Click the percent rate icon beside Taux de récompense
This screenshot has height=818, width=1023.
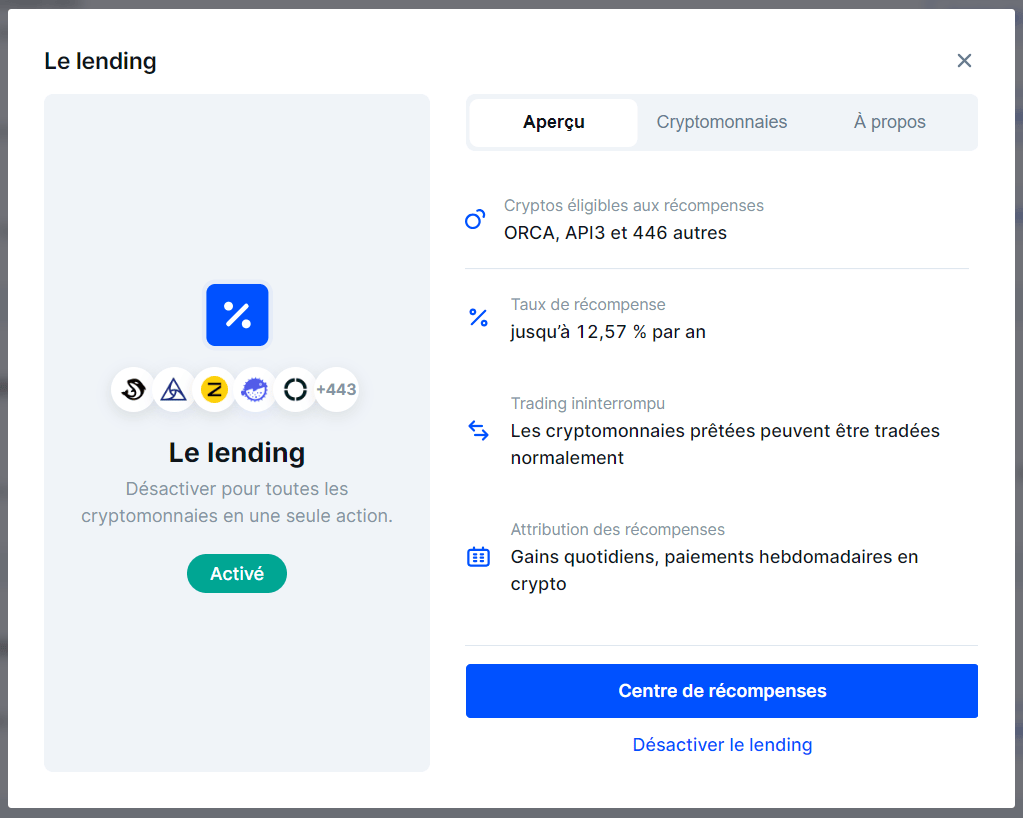[x=478, y=317]
